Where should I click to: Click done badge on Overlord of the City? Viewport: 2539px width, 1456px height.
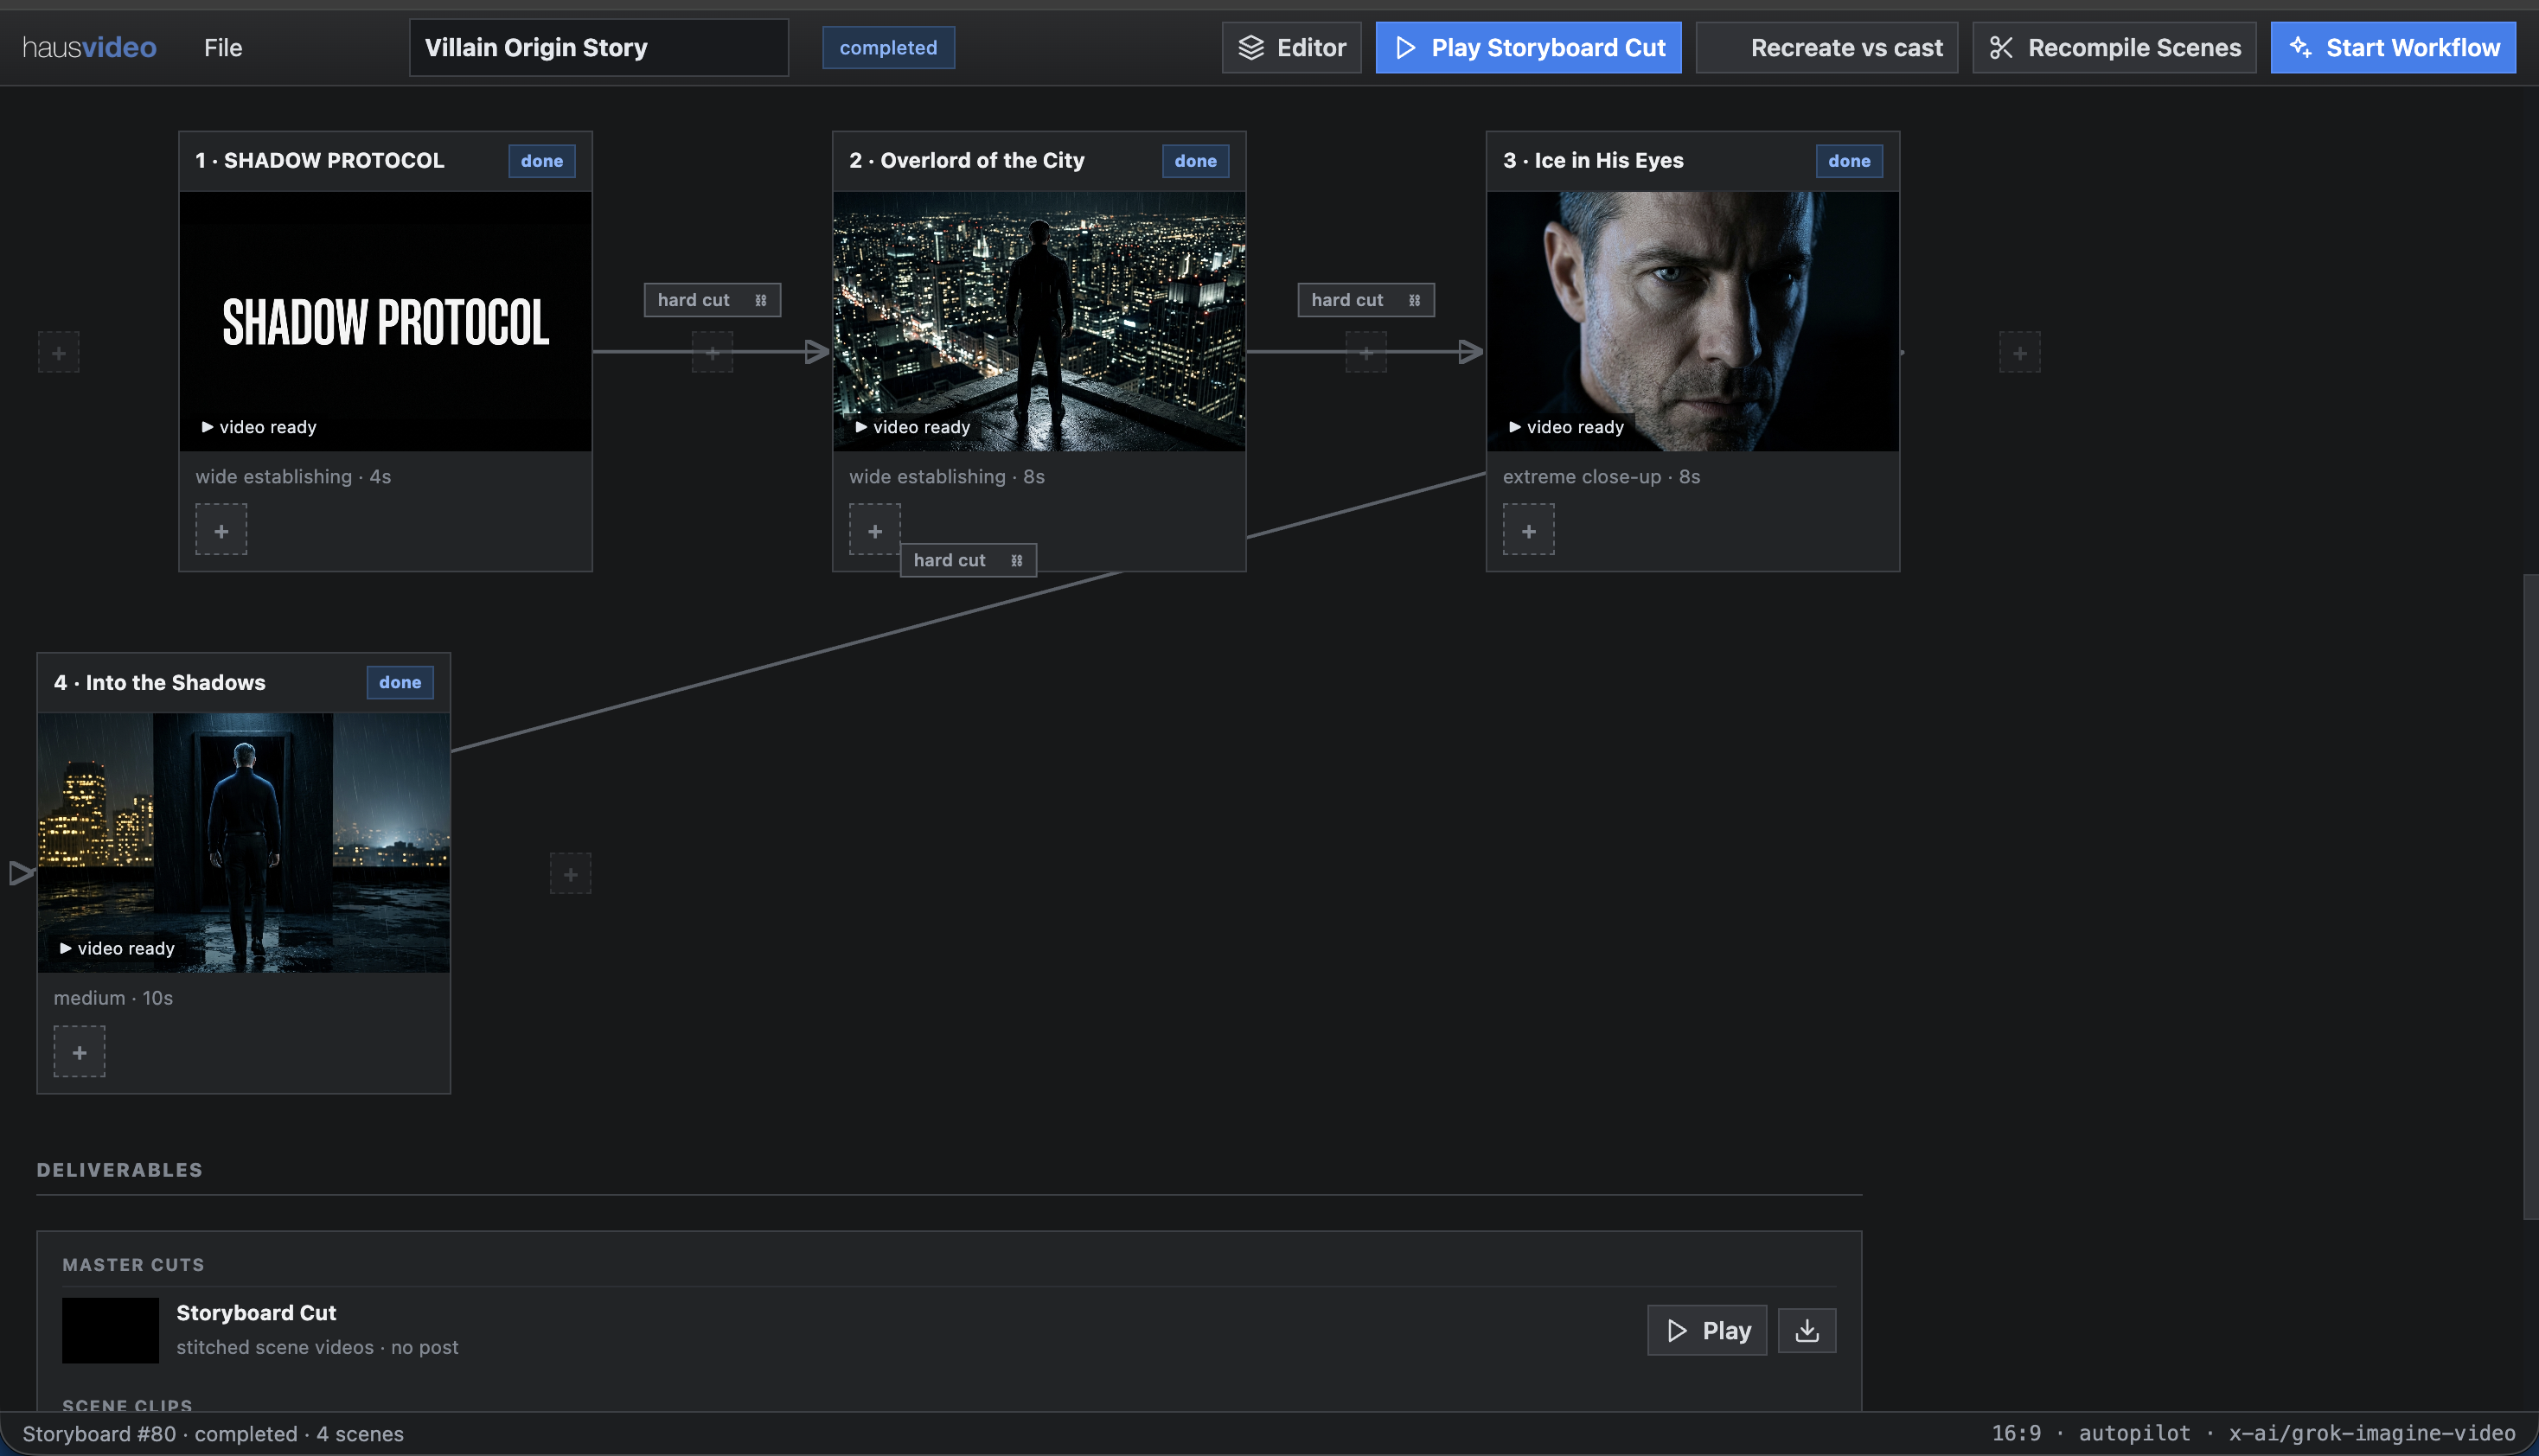1195,161
